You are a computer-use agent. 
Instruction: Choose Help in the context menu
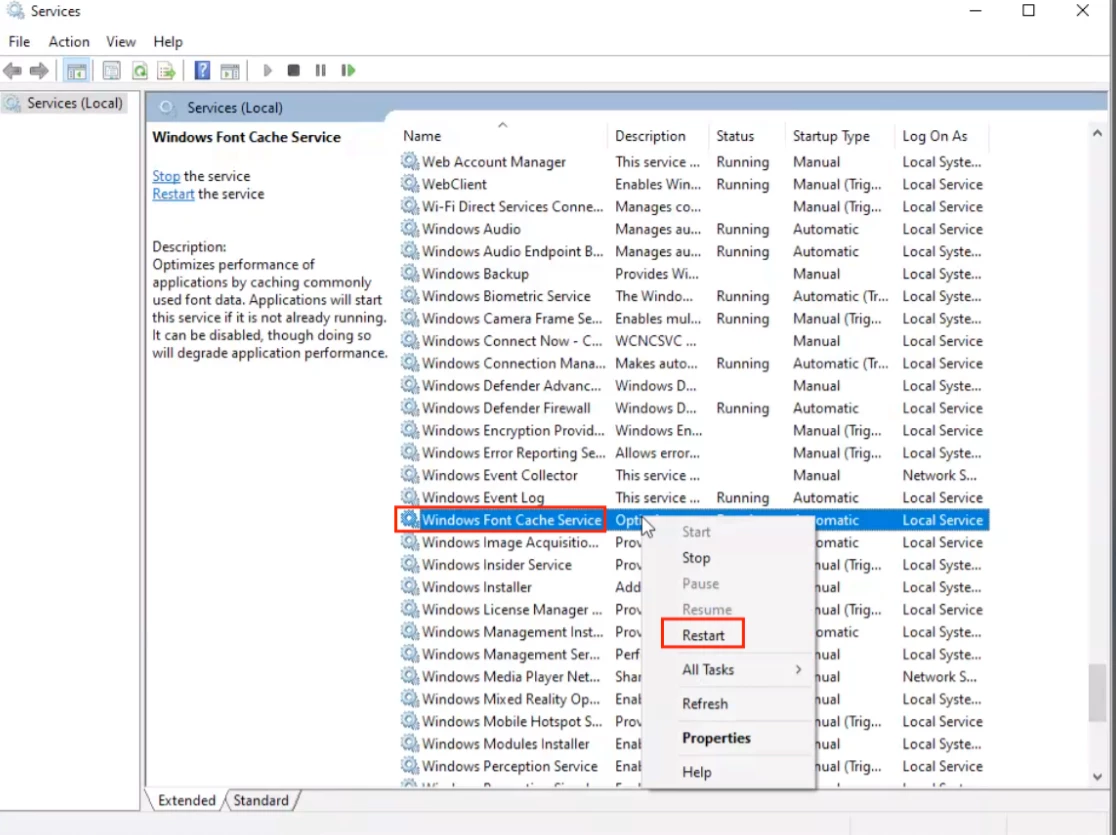tap(729, 772)
